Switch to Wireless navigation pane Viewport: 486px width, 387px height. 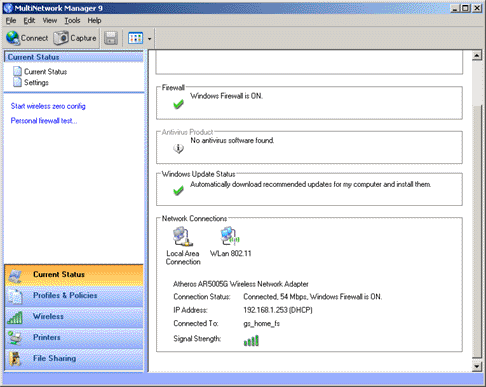click(74, 317)
